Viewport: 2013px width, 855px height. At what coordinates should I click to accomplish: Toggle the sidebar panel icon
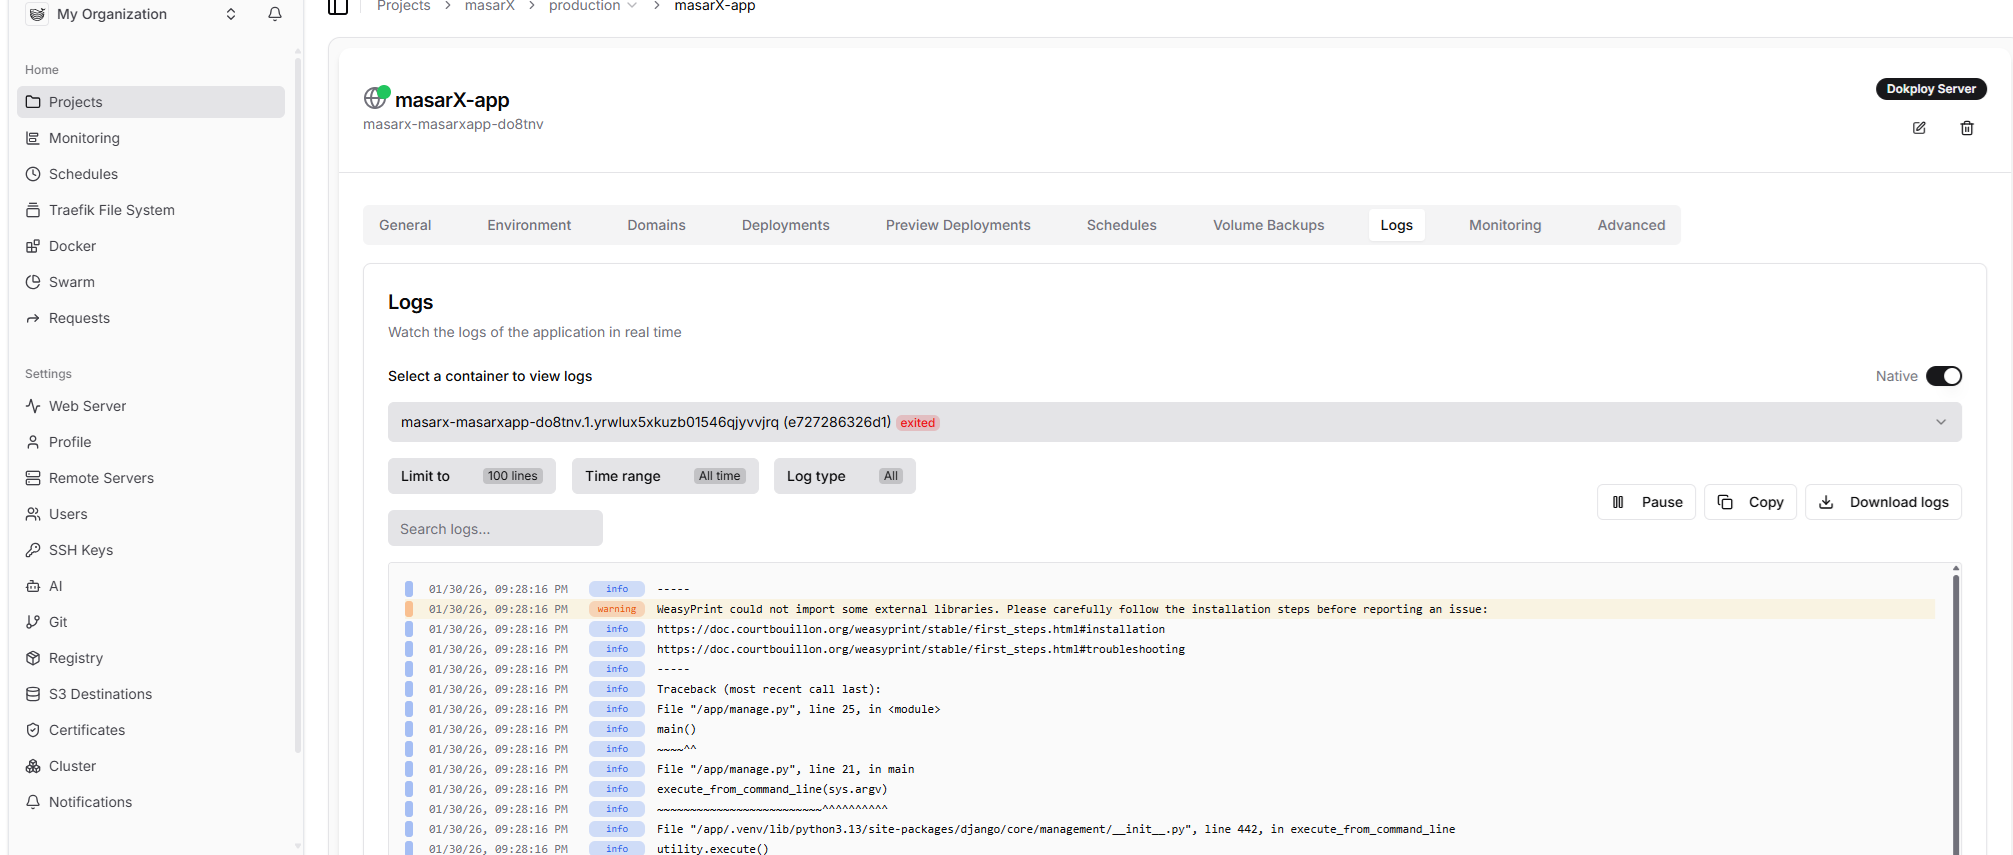338,7
